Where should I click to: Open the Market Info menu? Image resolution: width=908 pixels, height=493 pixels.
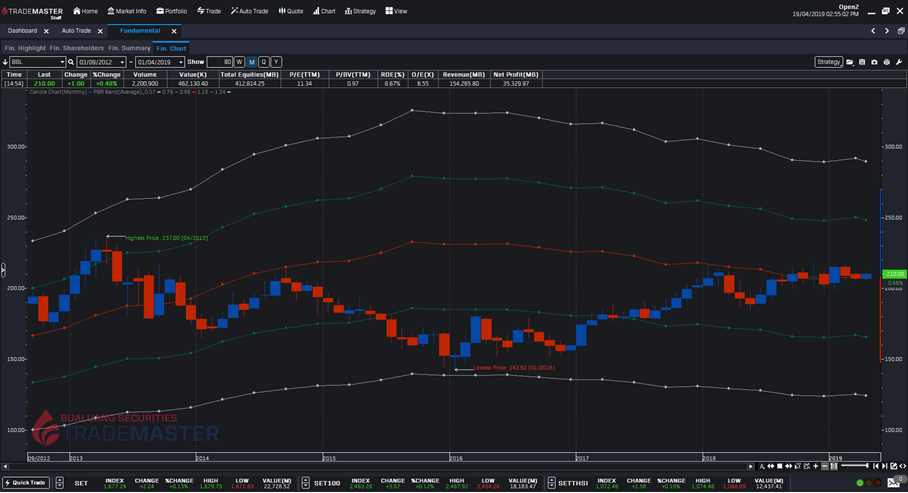126,11
